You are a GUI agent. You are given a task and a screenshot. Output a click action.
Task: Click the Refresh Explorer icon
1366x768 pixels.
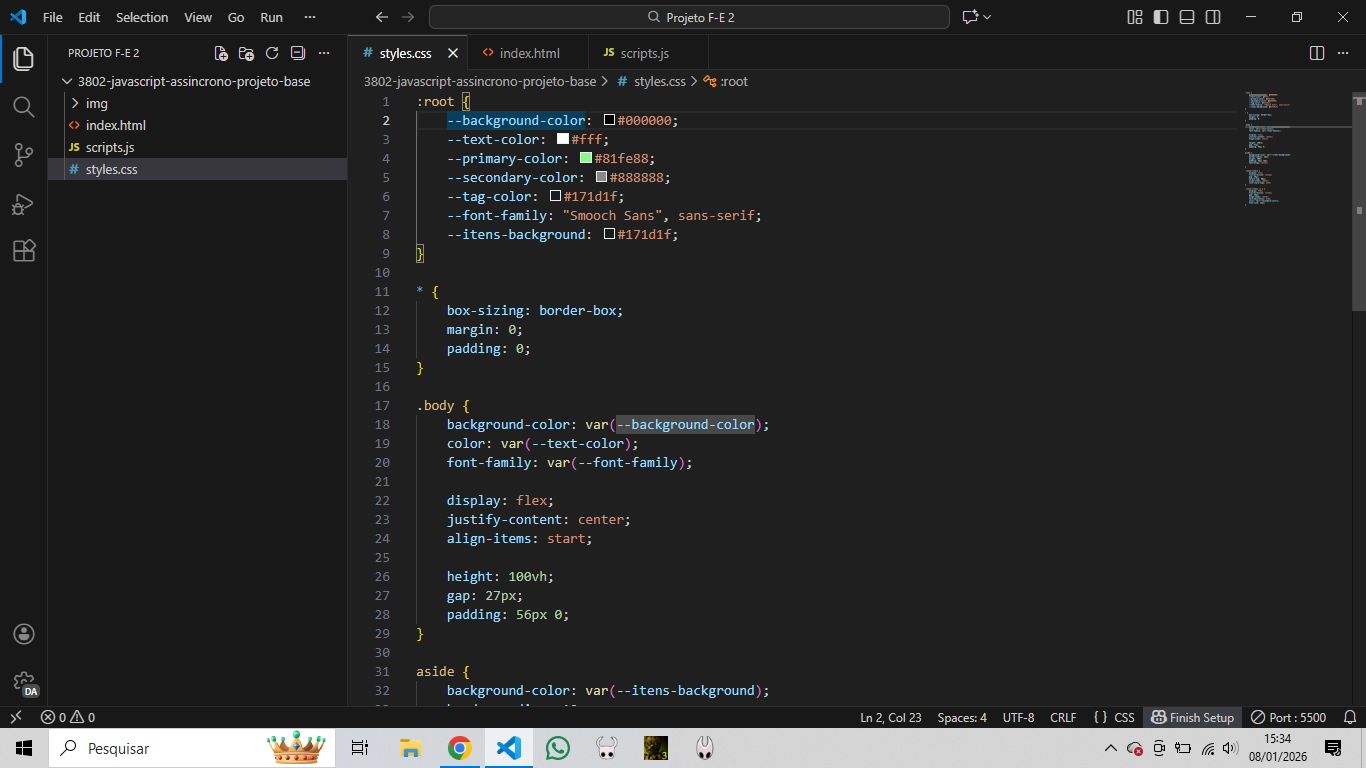point(272,53)
